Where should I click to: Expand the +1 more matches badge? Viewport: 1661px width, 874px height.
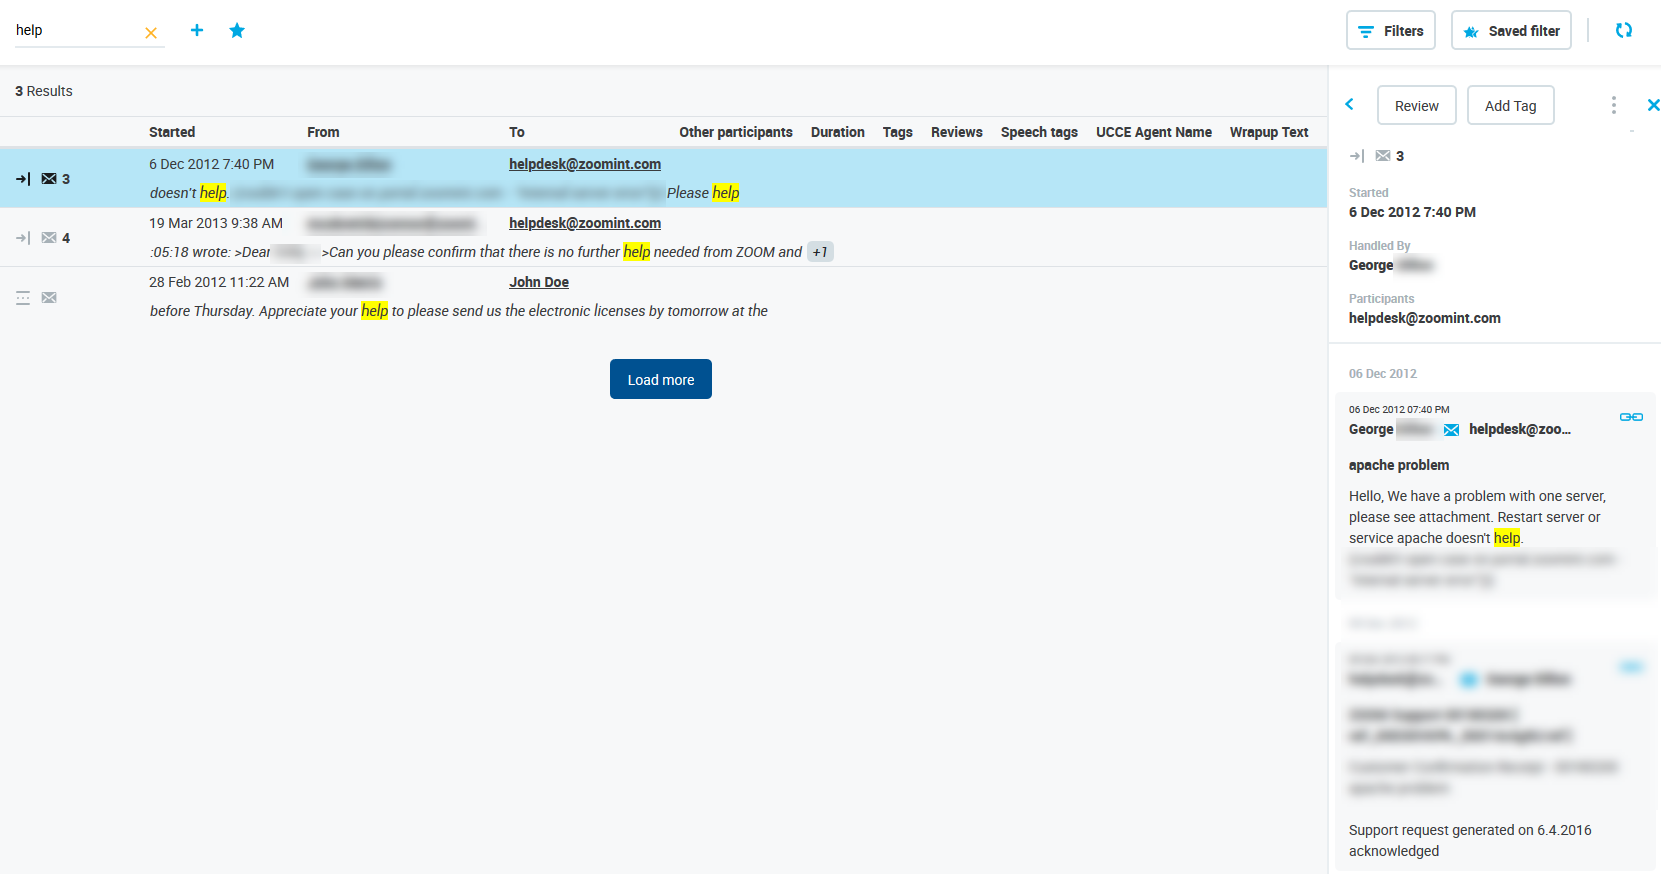pyautogui.click(x=820, y=252)
